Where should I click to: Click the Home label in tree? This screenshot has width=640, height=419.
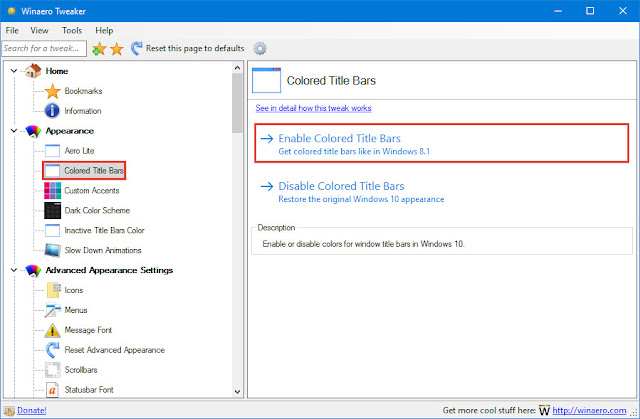tap(57, 71)
